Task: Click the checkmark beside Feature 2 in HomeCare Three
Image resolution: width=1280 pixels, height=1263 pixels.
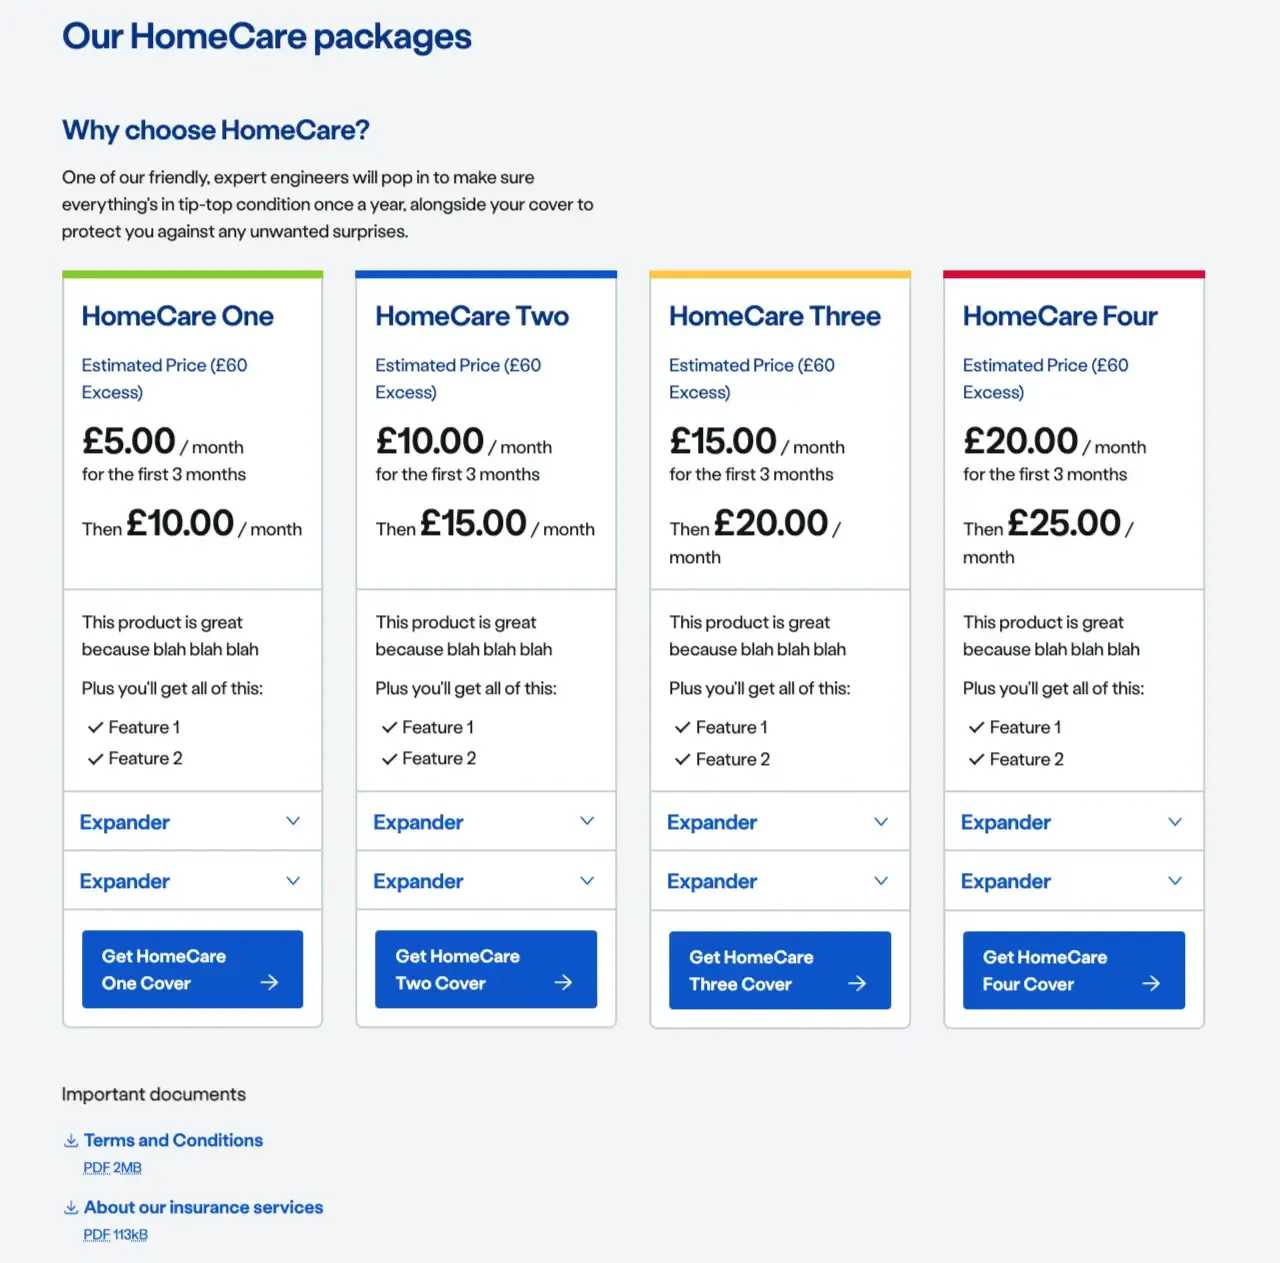Action: (683, 759)
